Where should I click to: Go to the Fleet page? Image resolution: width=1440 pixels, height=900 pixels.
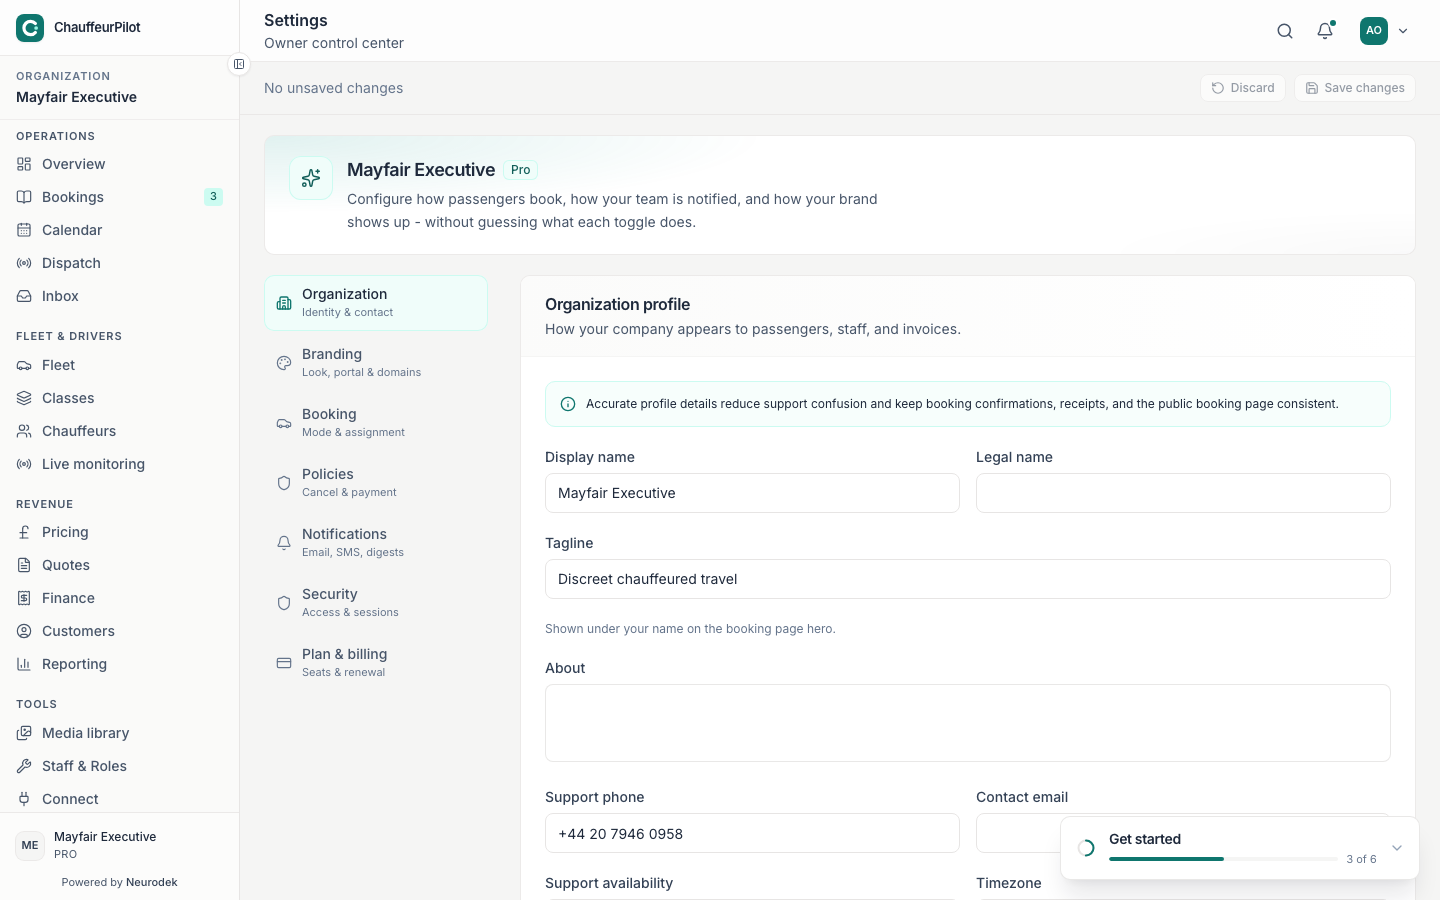(119, 365)
